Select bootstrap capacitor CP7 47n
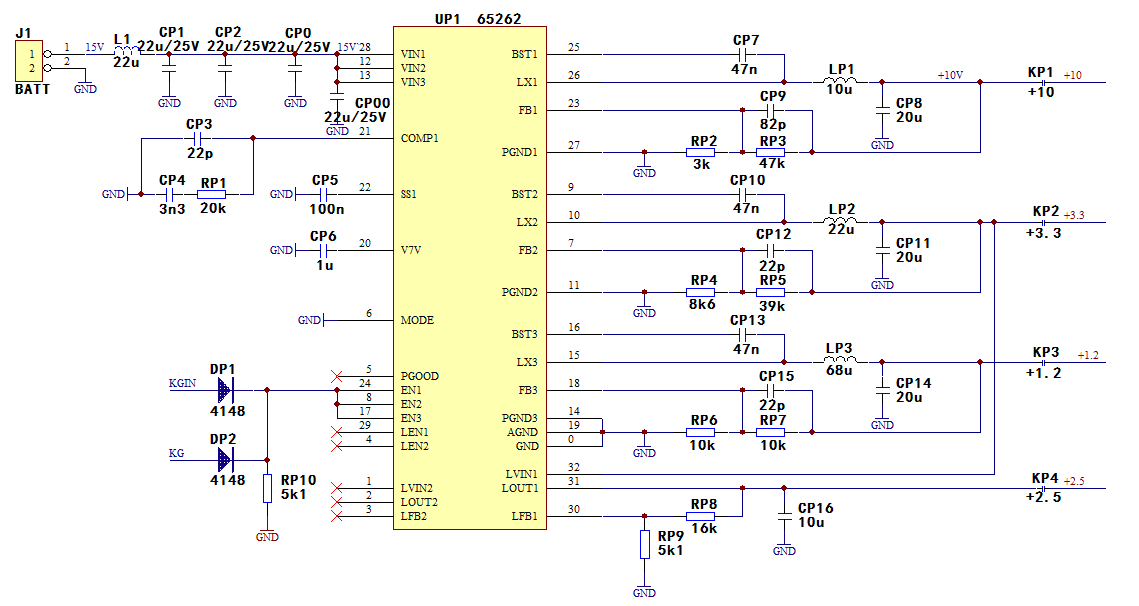The image size is (1139, 606). pos(742,54)
